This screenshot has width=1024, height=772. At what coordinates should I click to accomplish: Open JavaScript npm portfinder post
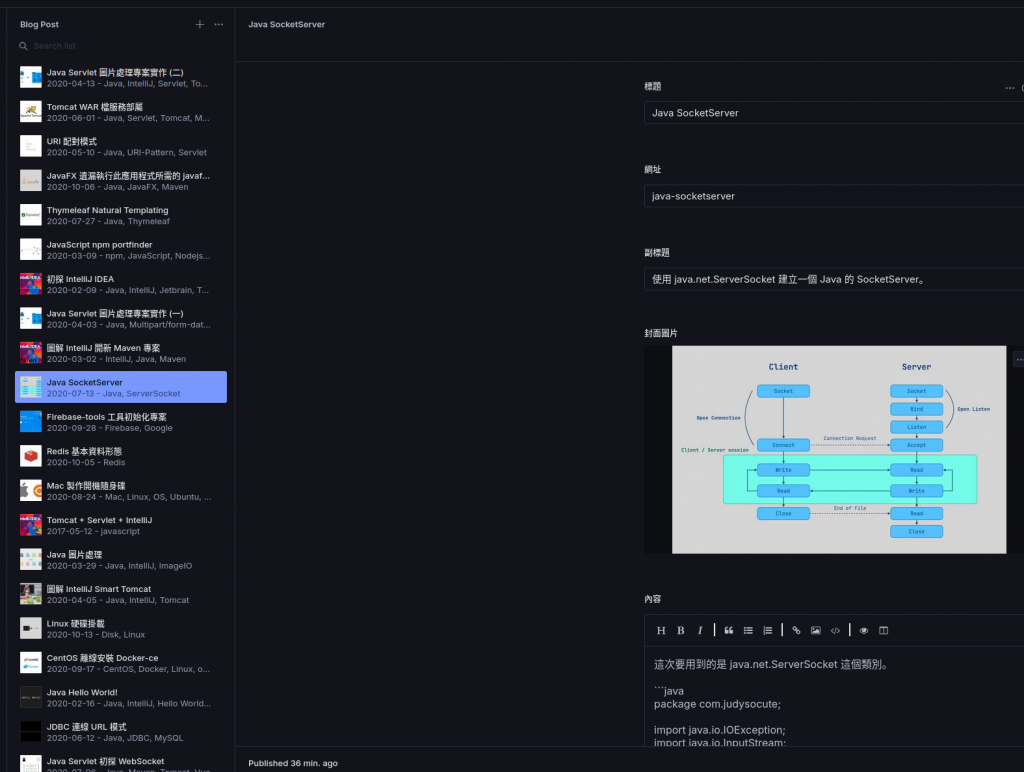(121, 249)
